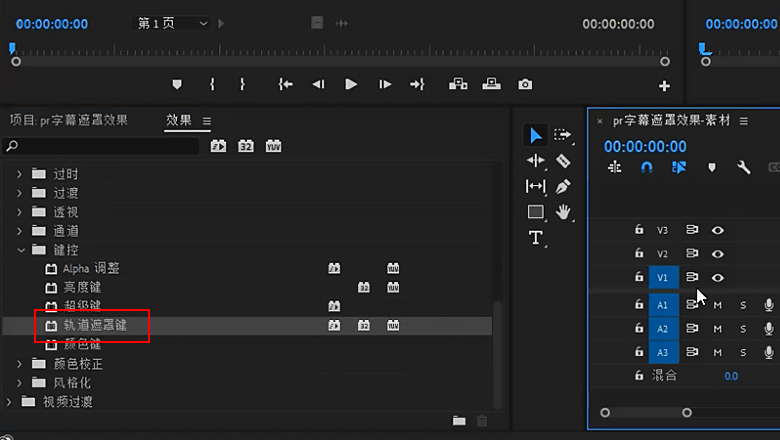Go to Out point

click(417, 85)
